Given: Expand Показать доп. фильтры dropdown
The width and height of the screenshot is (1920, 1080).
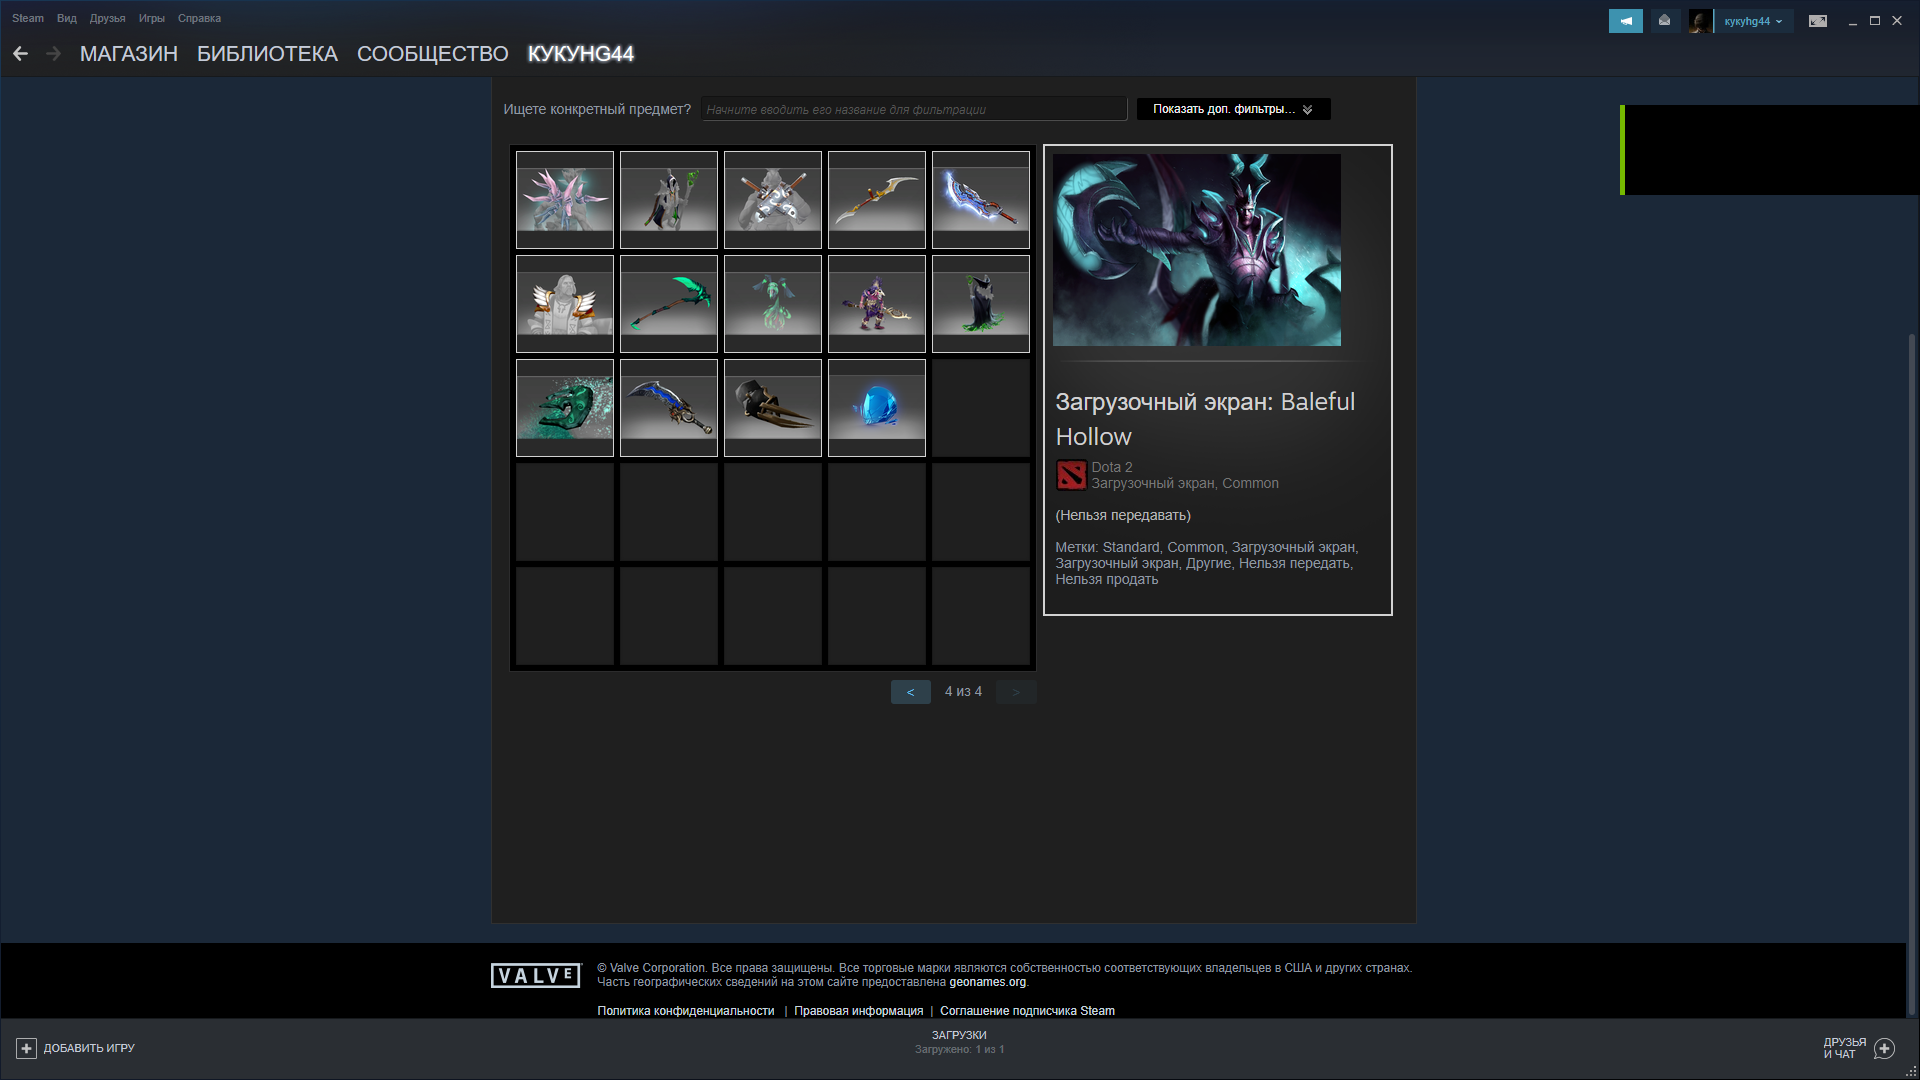Looking at the screenshot, I should coord(1233,109).
